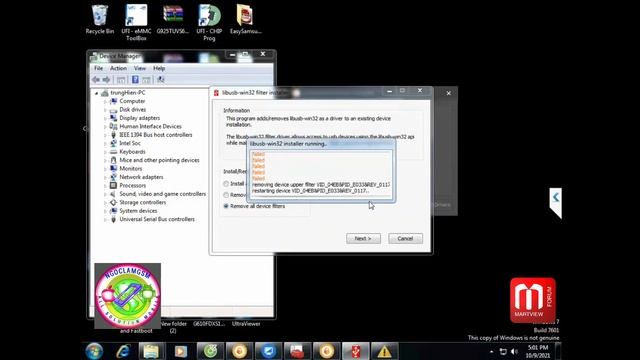
Task: Click the 'New folder (2)' desktop label
Action: (173, 327)
